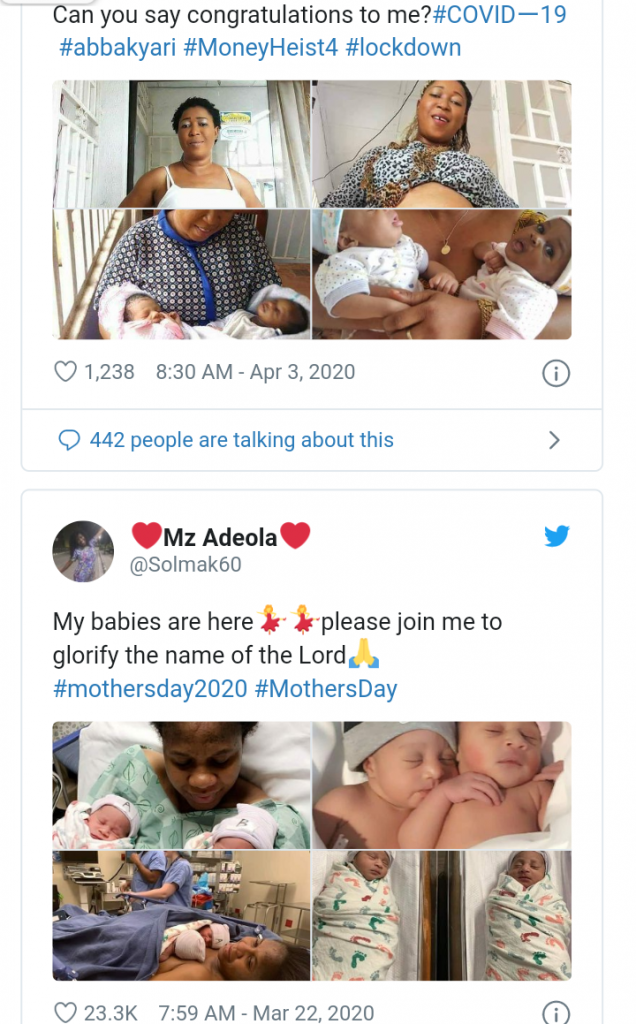Open info icon beside Apr 3, 2020
Screen dimensions: 636x1024
(555, 374)
